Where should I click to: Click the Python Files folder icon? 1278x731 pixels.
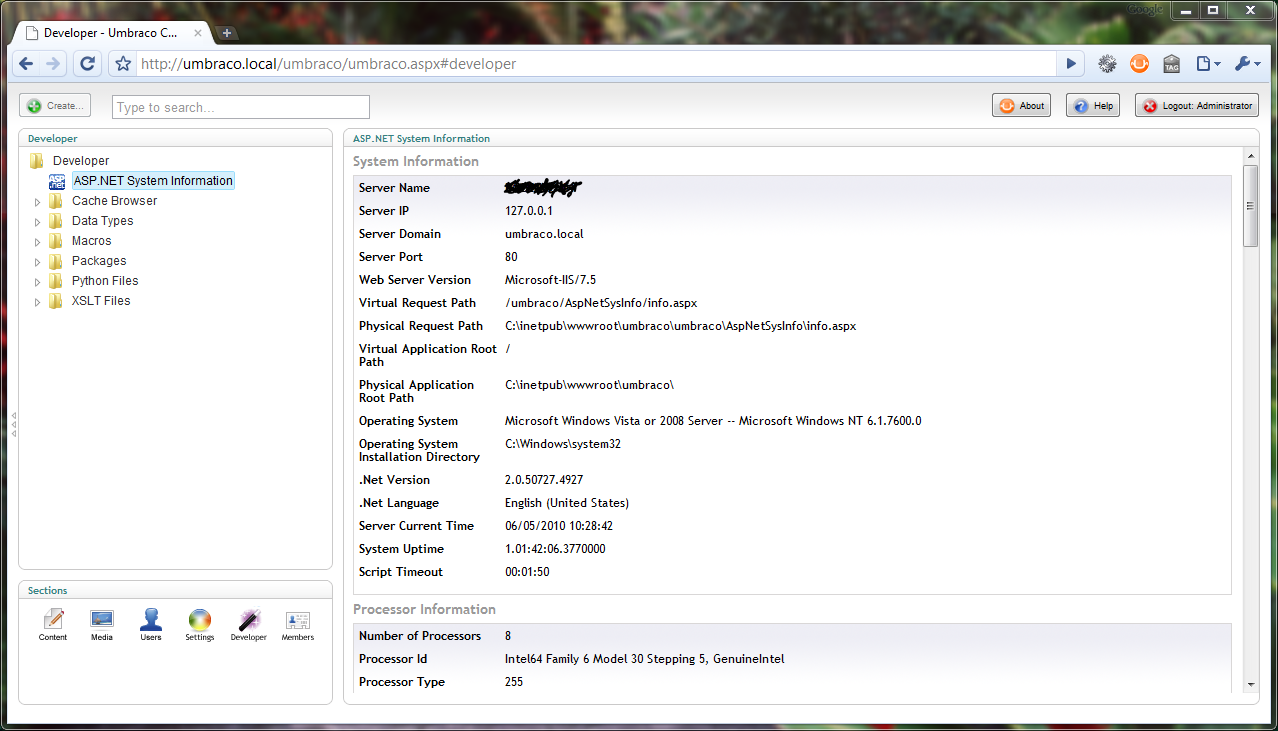pos(56,281)
